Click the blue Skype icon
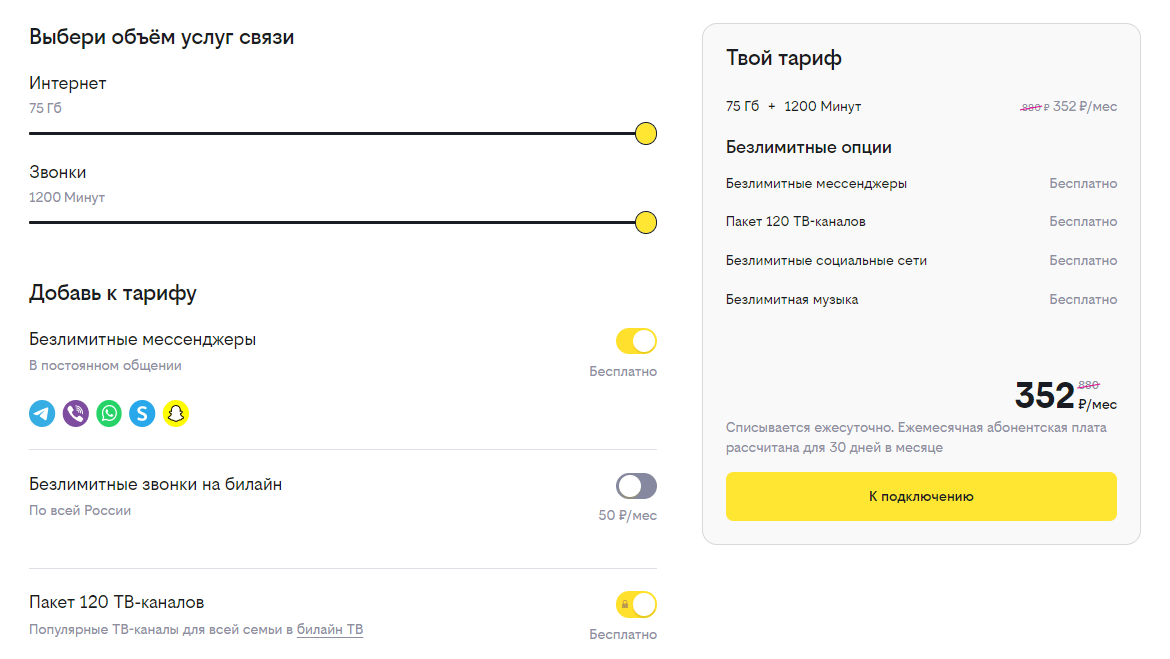The height and width of the screenshot is (659, 1170). (142, 413)
